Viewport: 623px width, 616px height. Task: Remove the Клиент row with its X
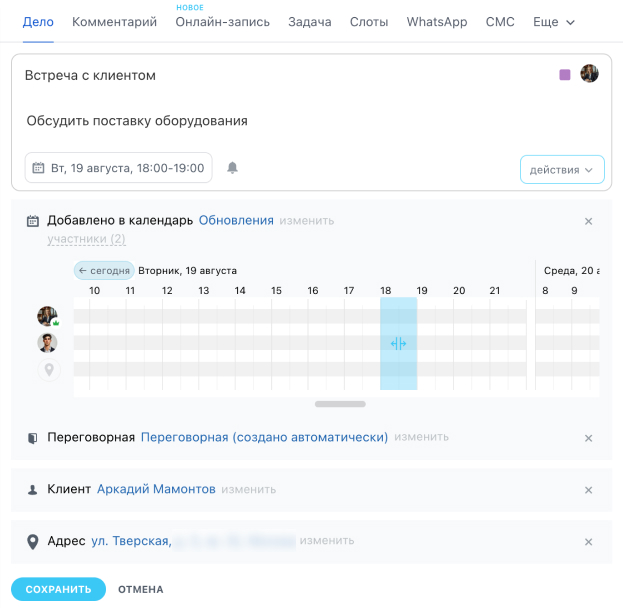(x=588, y=490)
